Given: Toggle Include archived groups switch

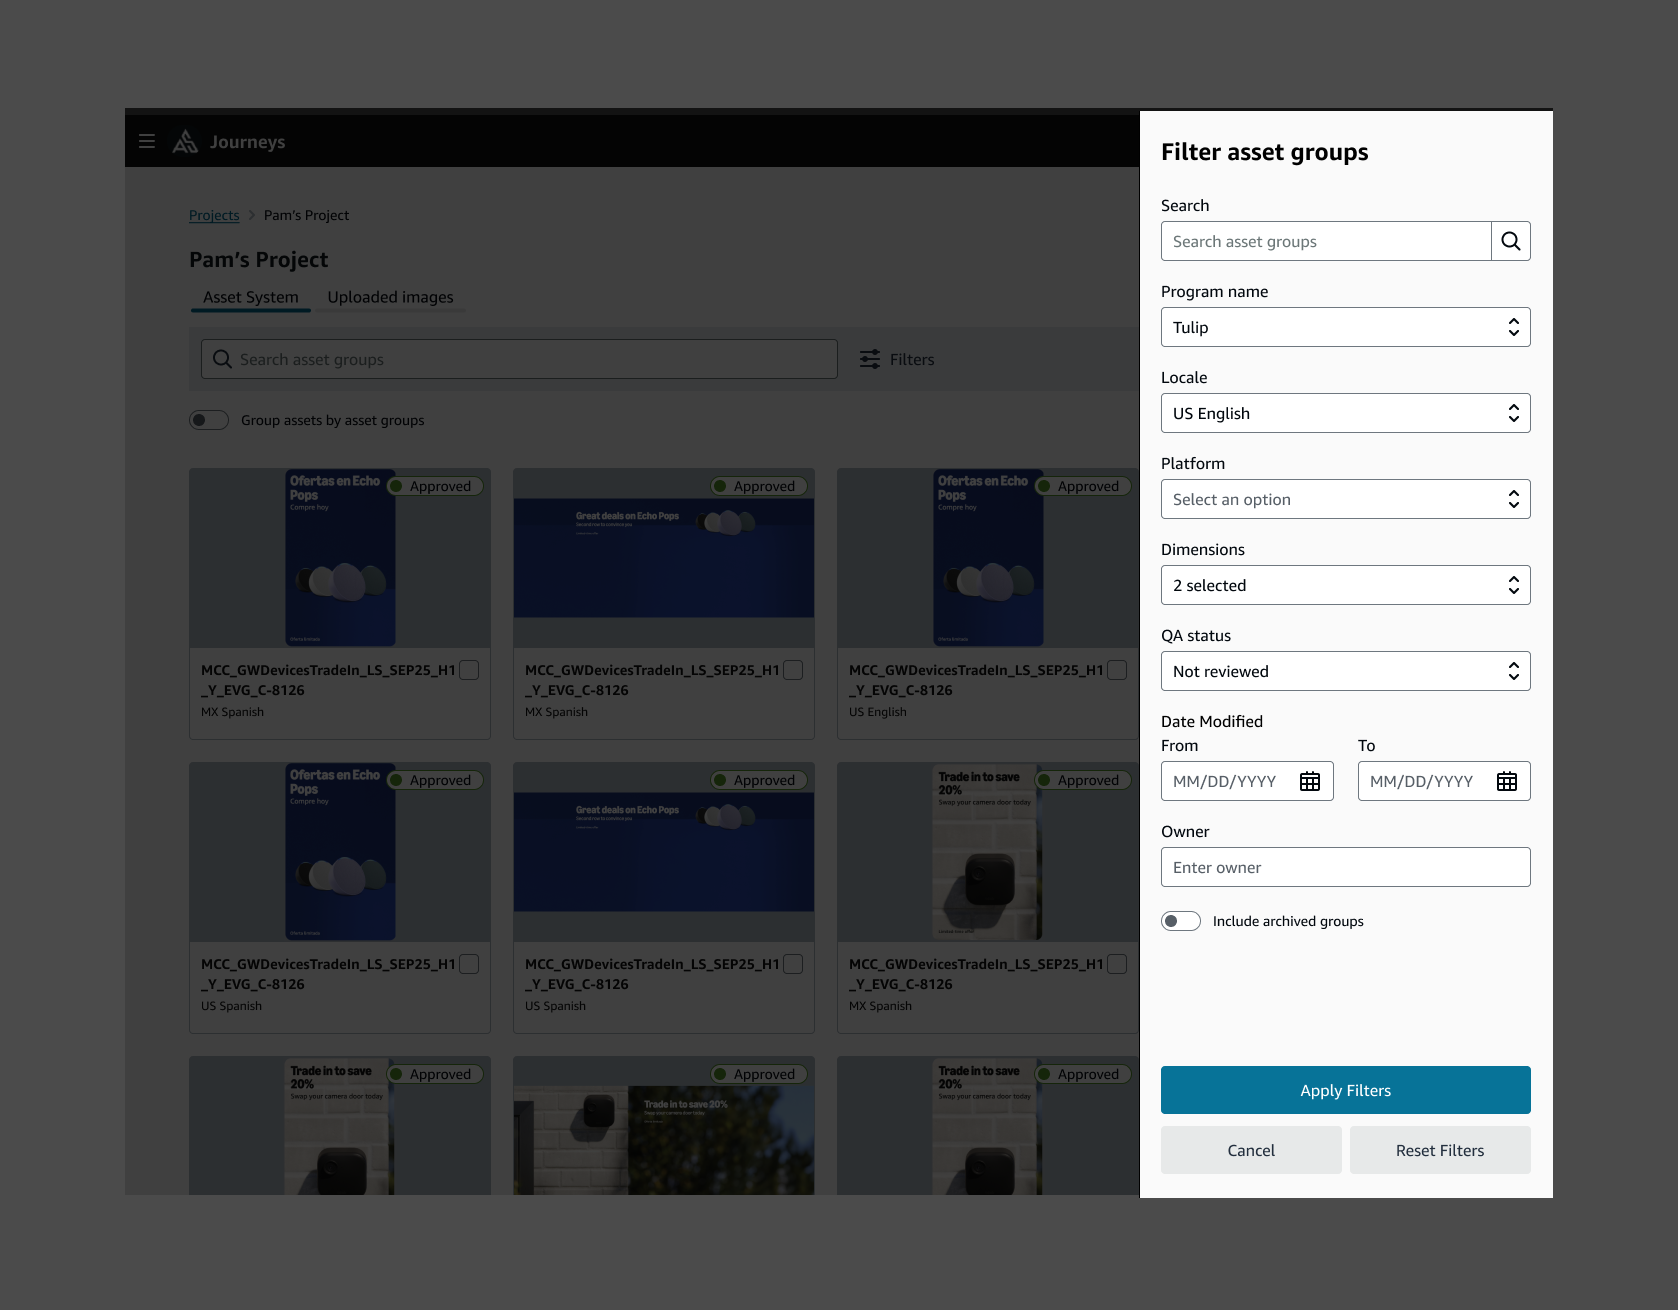Looking at the screenshot, I should pos(1180,921).
